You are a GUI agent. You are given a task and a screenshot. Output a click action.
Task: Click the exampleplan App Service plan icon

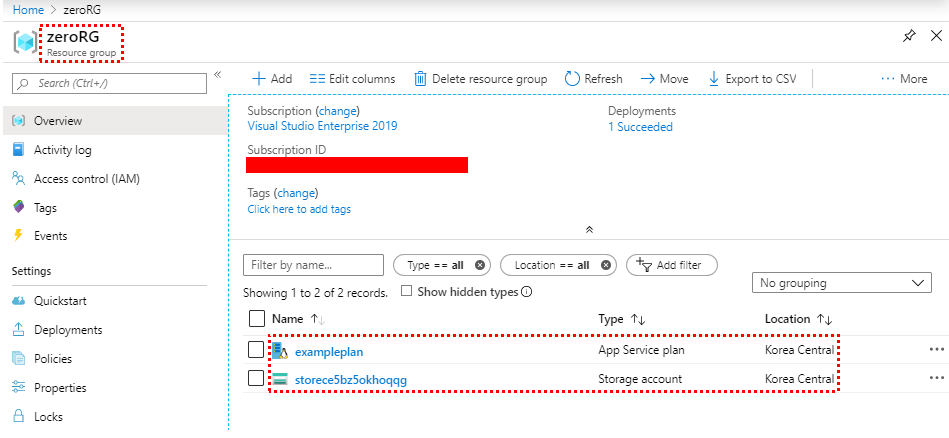click(280, 350)
